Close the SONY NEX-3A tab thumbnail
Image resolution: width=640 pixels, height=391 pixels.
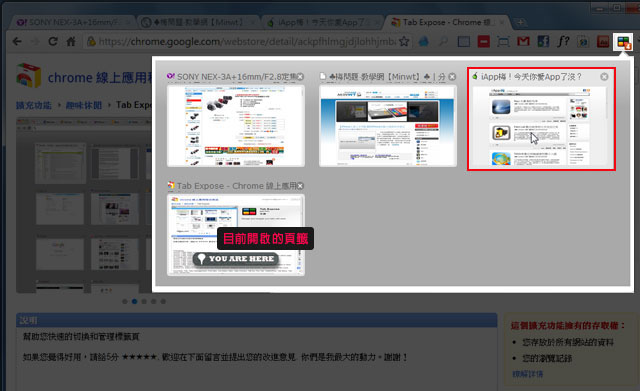point(300,77)
